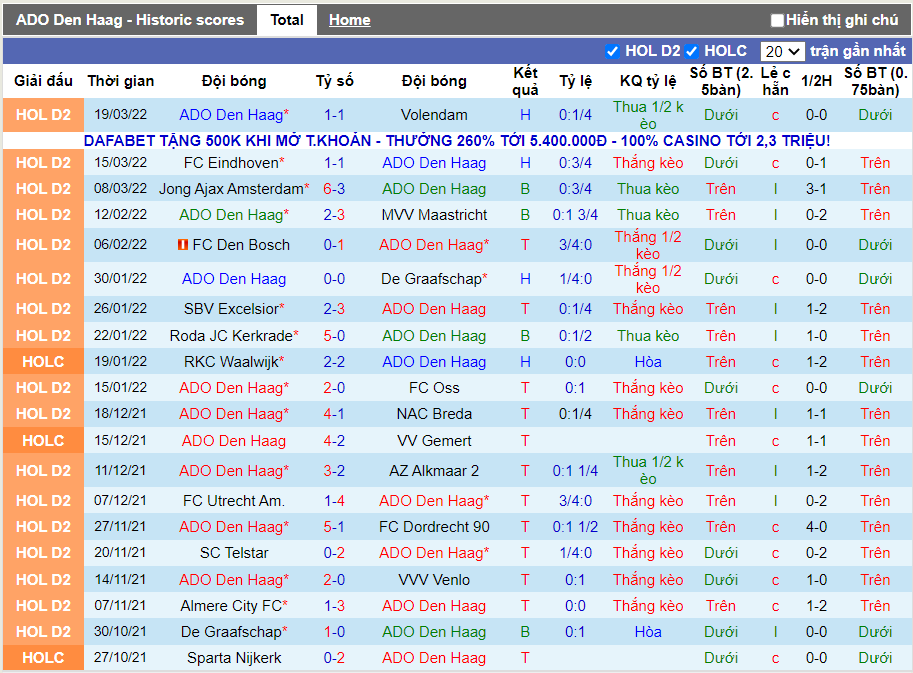The height and width of the screenshot is (673, 913).
Task: Click the 'Tỷ lệ' column header
Action: click(x=575, y=81)
